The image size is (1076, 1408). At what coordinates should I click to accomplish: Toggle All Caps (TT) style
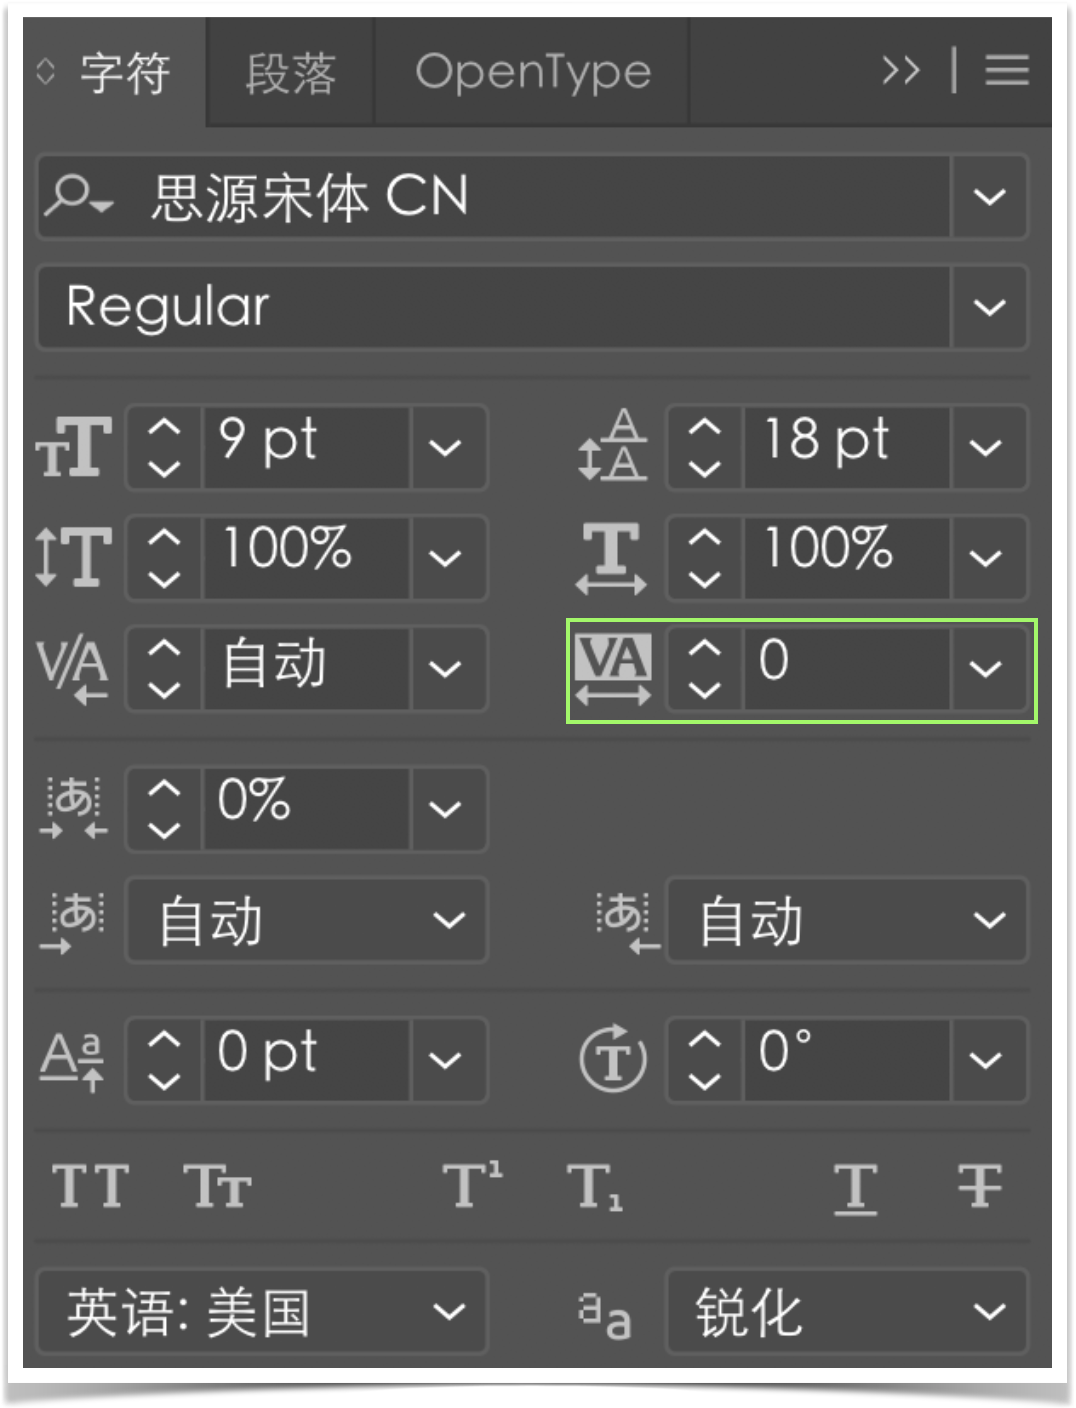(90, 1187)
